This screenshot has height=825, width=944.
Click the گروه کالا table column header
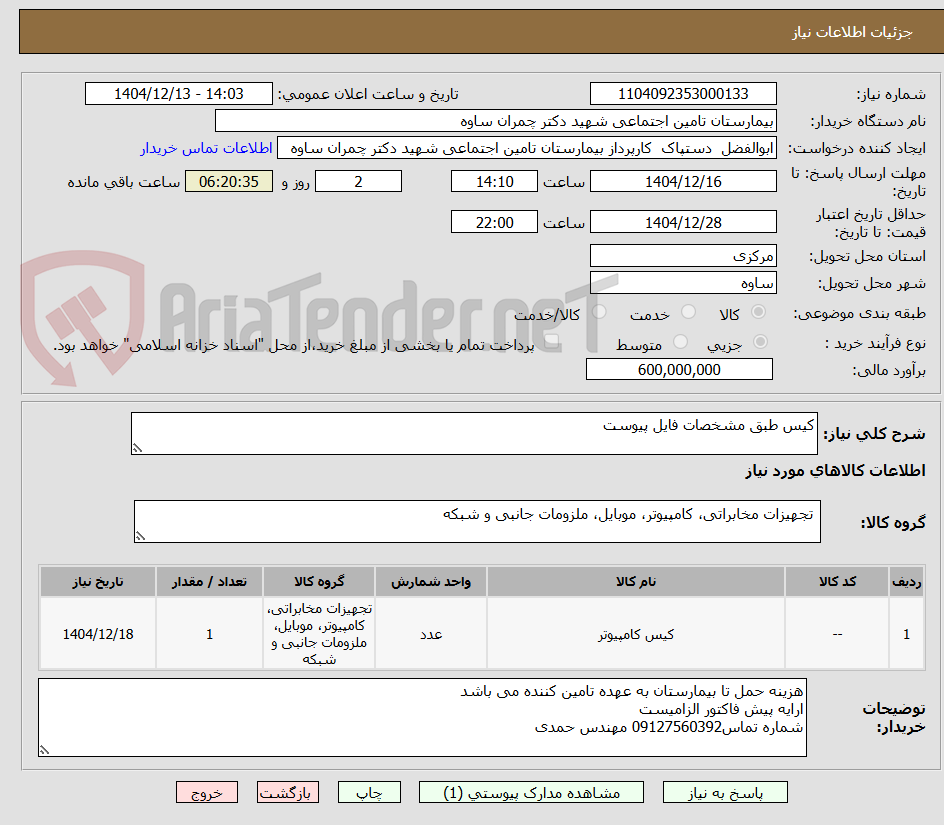[x=319, y=582]
